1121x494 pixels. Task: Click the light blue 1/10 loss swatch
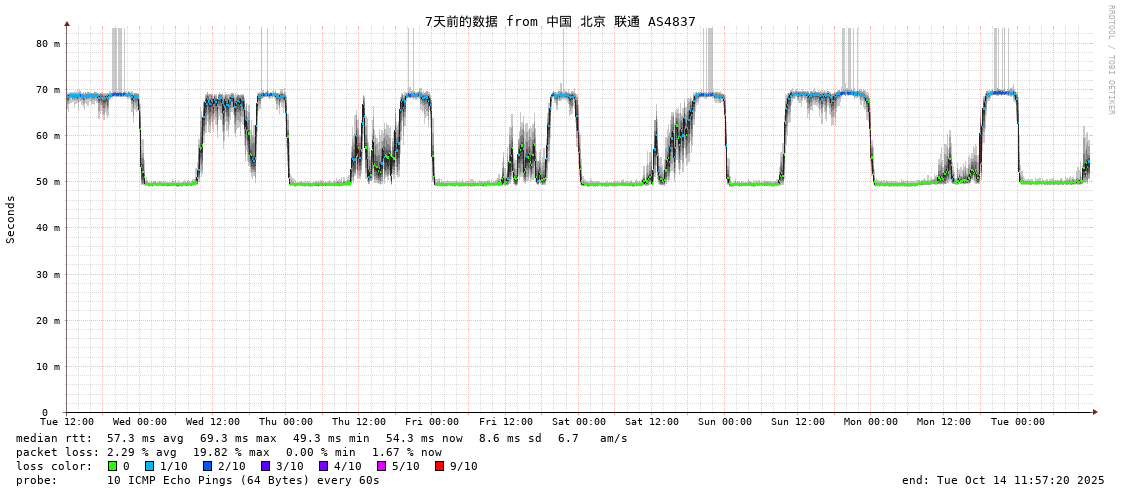(x=150, y=466)
